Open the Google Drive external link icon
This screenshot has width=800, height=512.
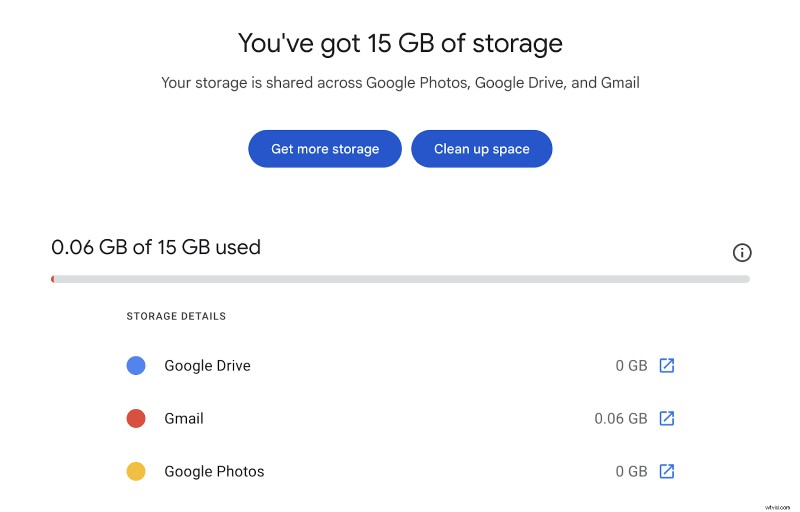click(667, 366)
